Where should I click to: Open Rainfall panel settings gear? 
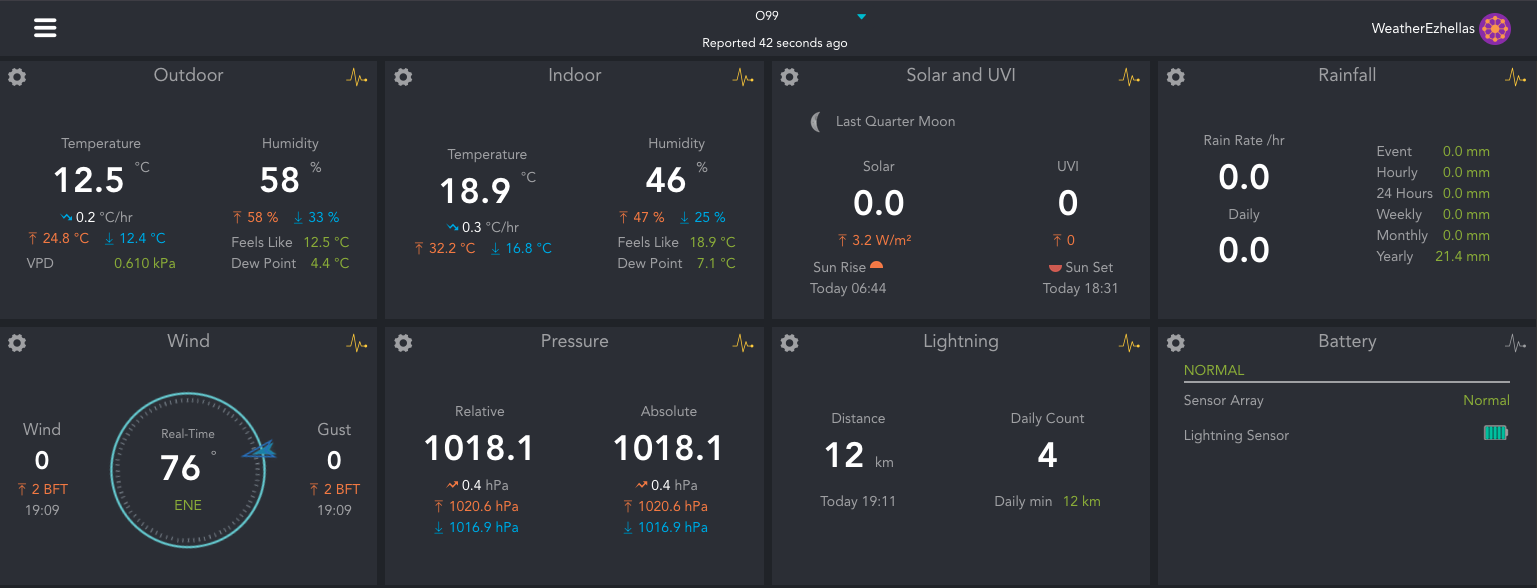tap(1176, 77)
